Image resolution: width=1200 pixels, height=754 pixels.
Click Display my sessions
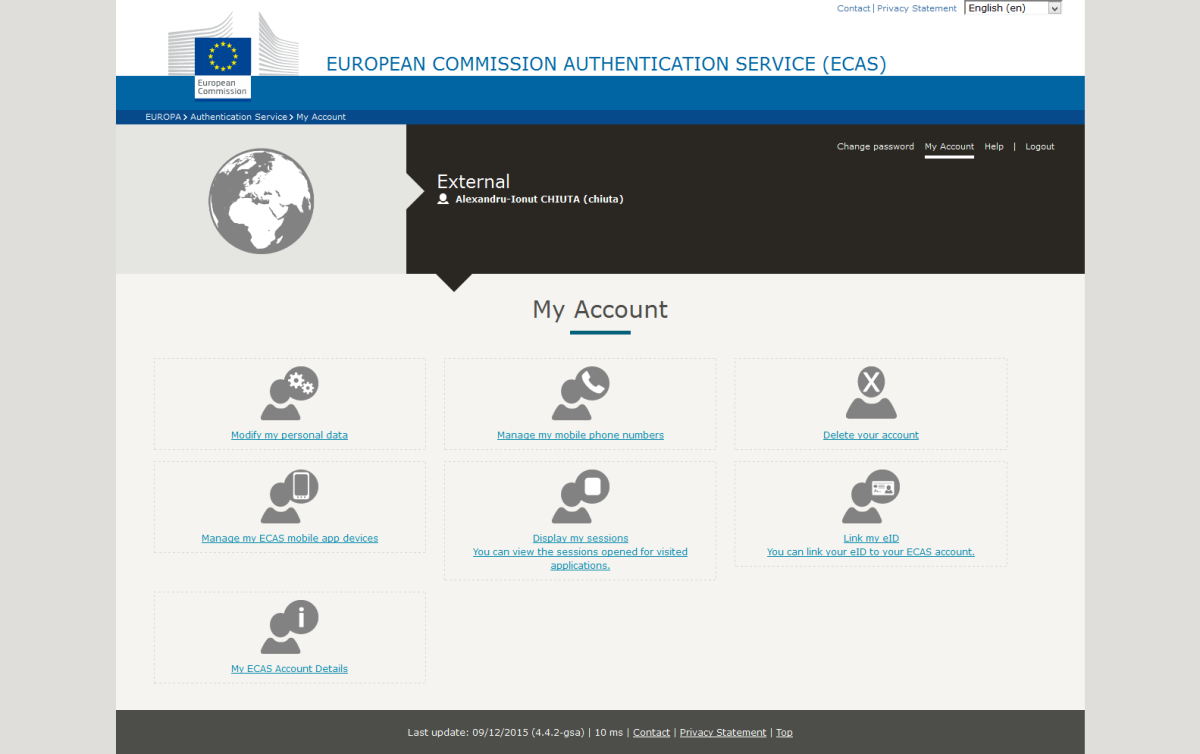tap(580, 537)
